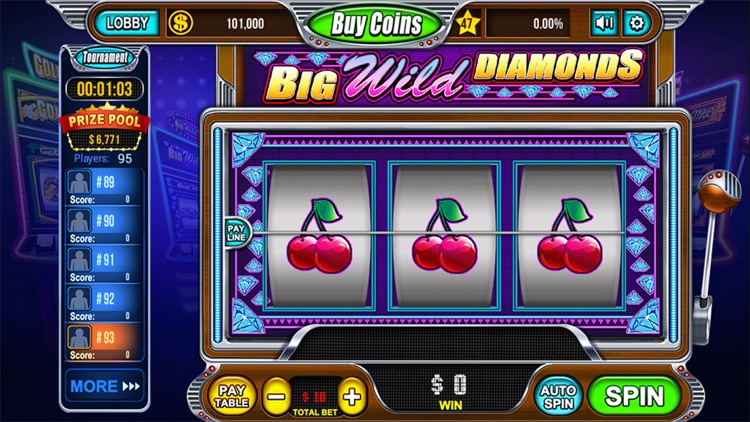This screenshot has width=750, height=422.
Task: Select player #91 avatar in tournament list
Action: tap(79, 260)
